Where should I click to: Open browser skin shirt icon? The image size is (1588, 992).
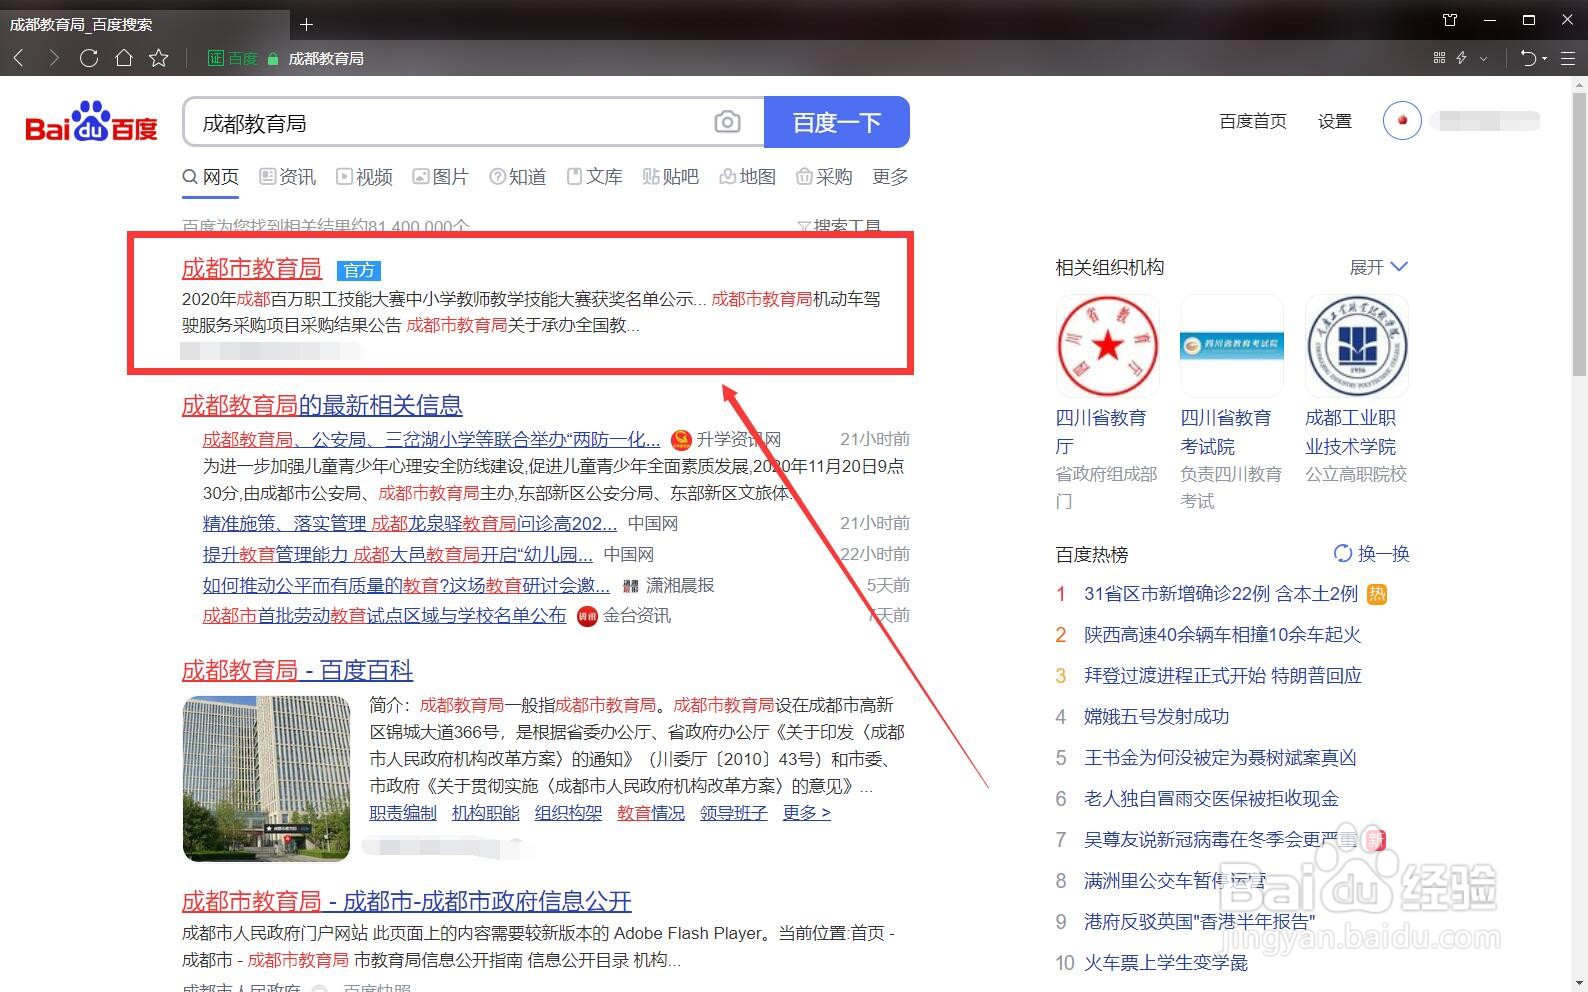(x=1450, y=20)
